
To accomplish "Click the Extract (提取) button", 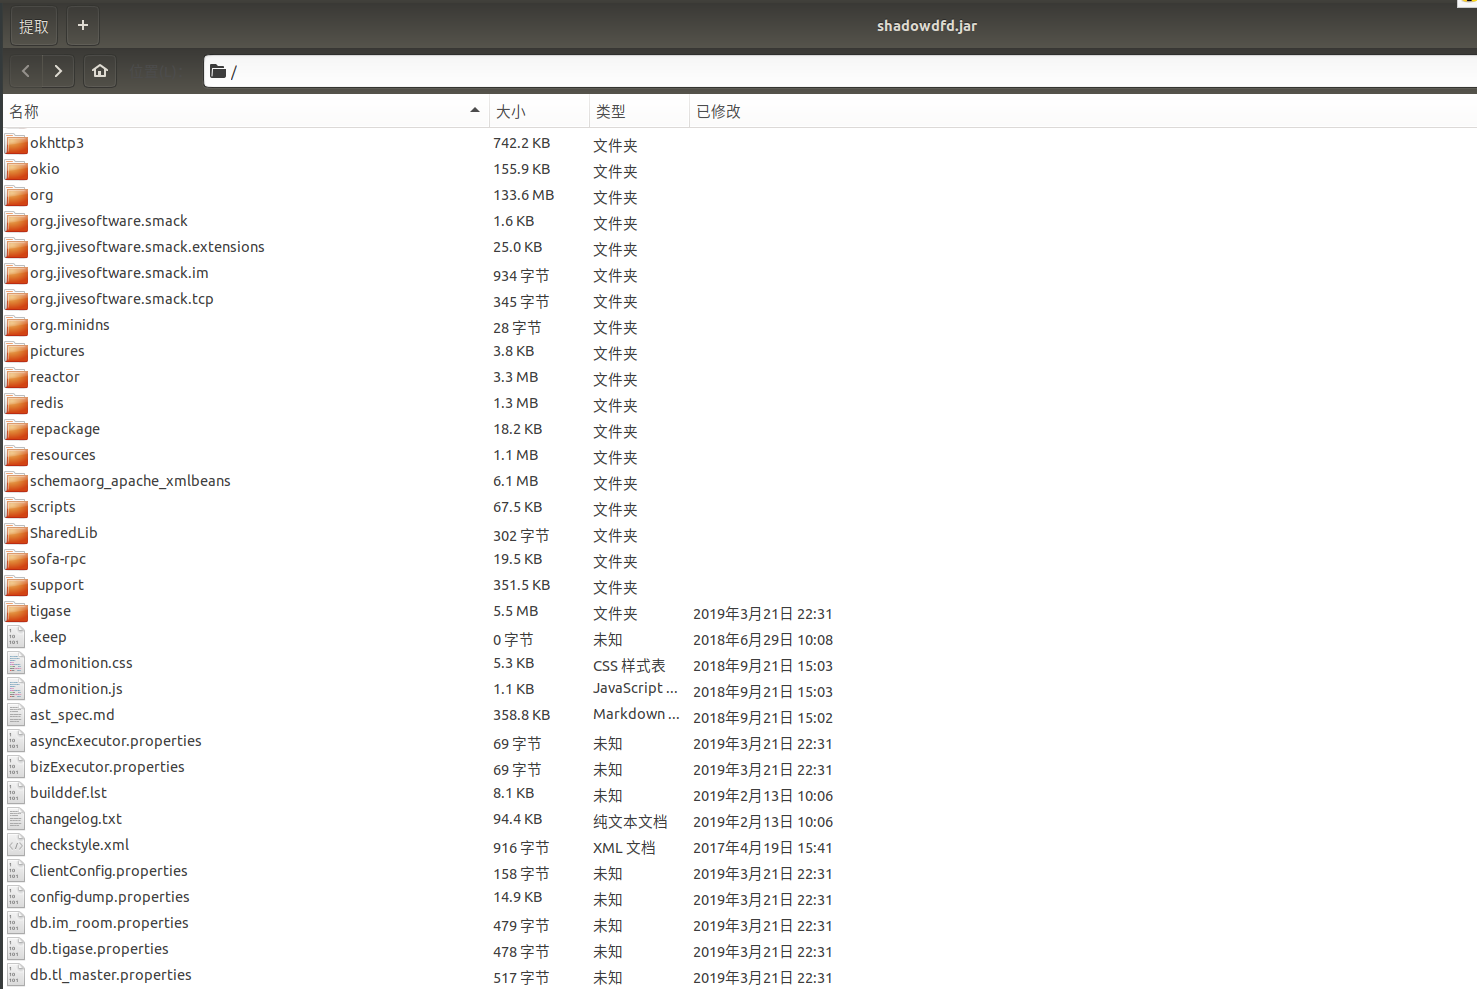I will (34, 26).
